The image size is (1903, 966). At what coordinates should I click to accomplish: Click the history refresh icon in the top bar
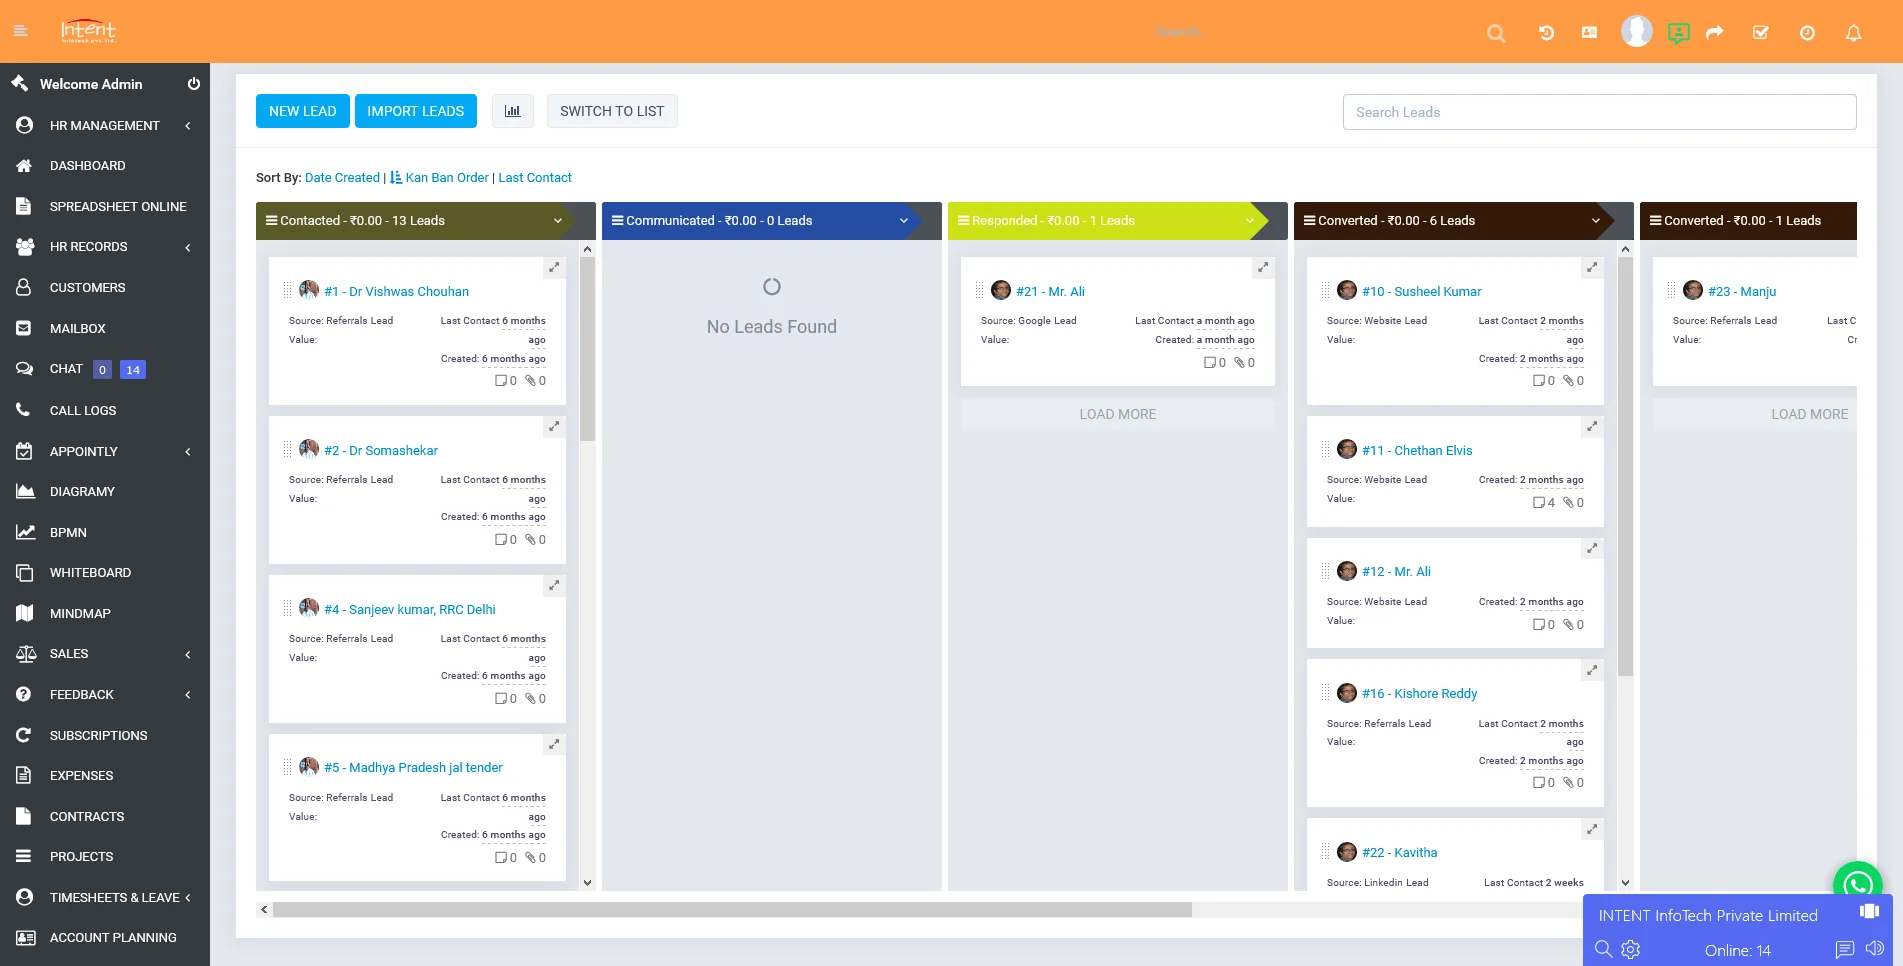click(x=1546, y=33)
